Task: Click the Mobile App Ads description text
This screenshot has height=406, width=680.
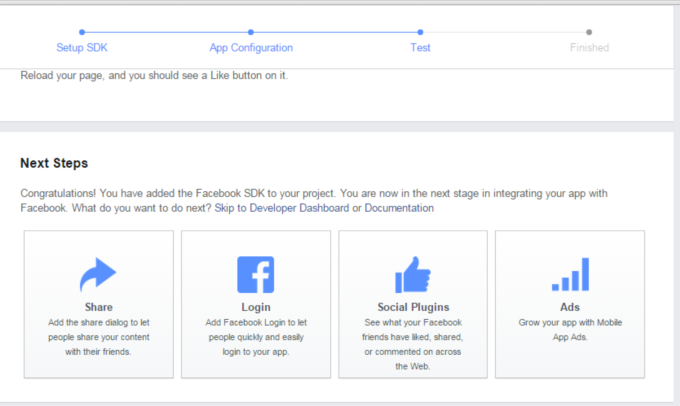Action: pyautogui.click(x=570, y=330)
